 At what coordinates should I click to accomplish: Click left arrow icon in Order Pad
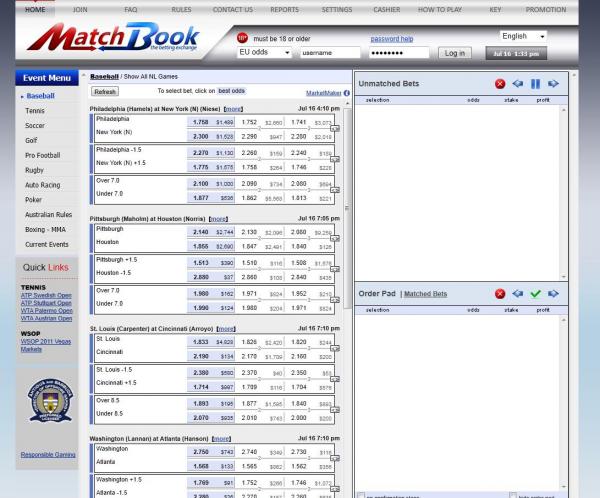[x=518, y=294]
